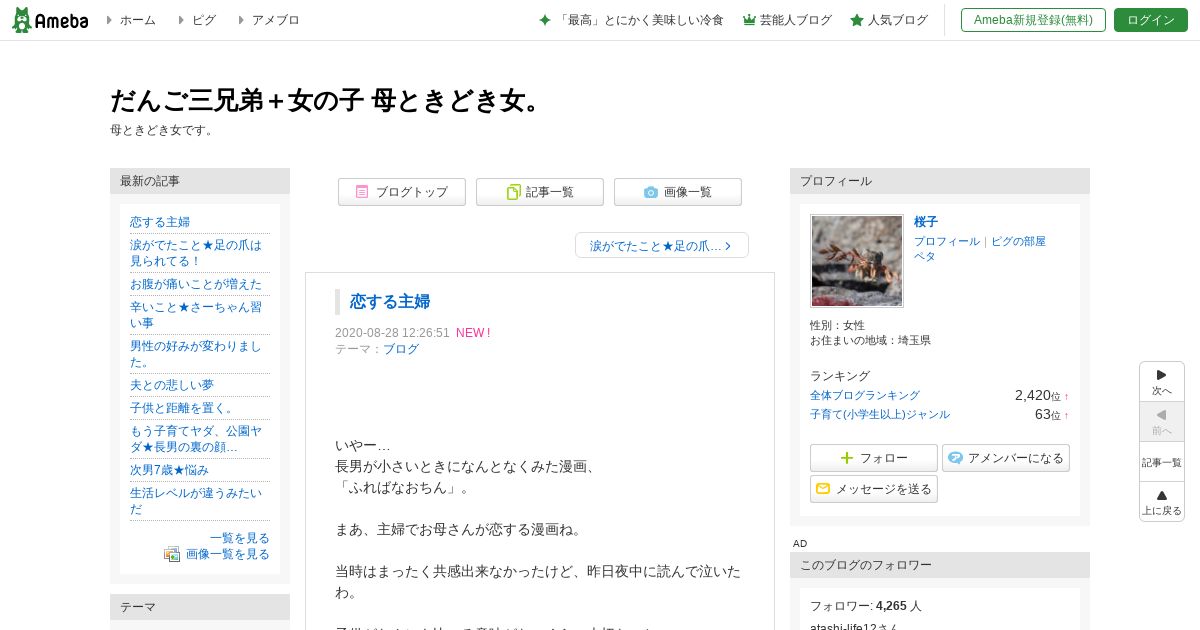The height and width of the screenshot is (630, 1200).
Task: Open sidebar article 夫との悲しい夢
Action: click(172, 385)
